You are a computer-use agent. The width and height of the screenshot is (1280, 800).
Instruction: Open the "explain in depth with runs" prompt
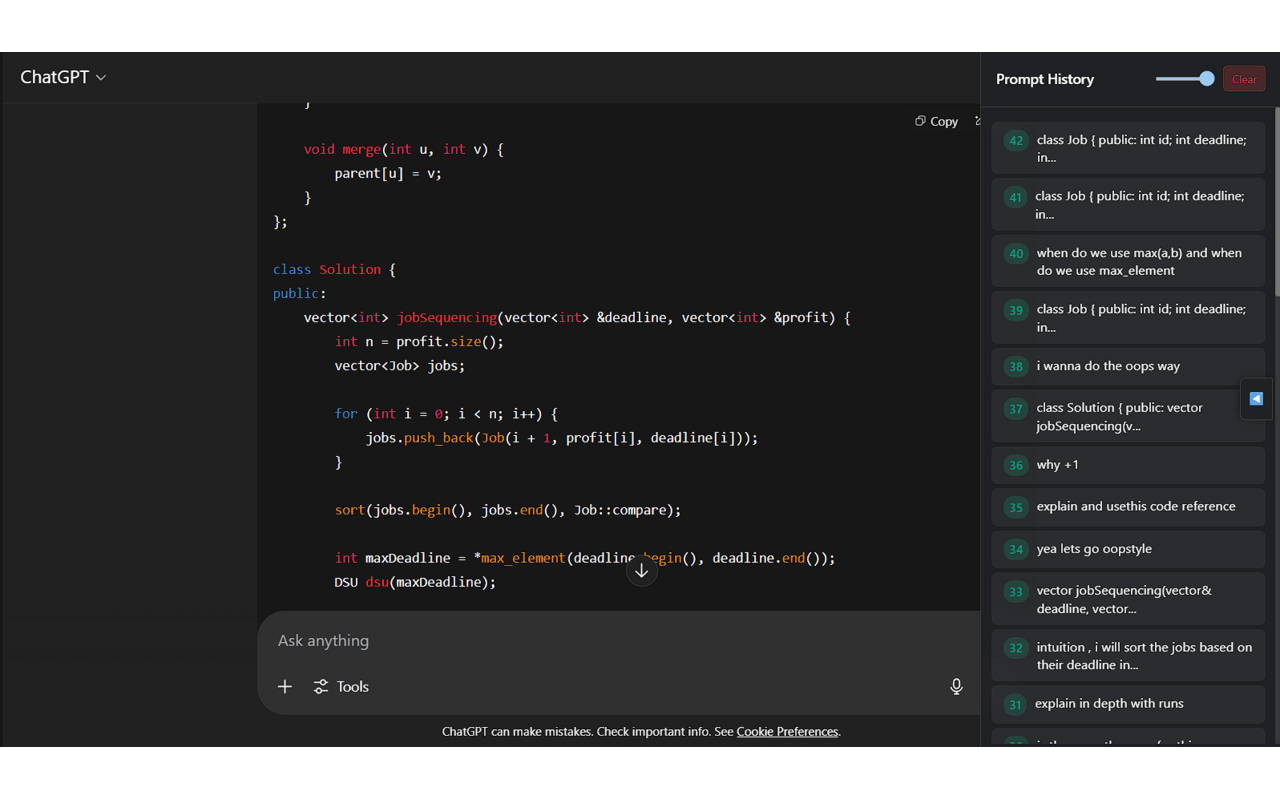(x=1128, y=704)
